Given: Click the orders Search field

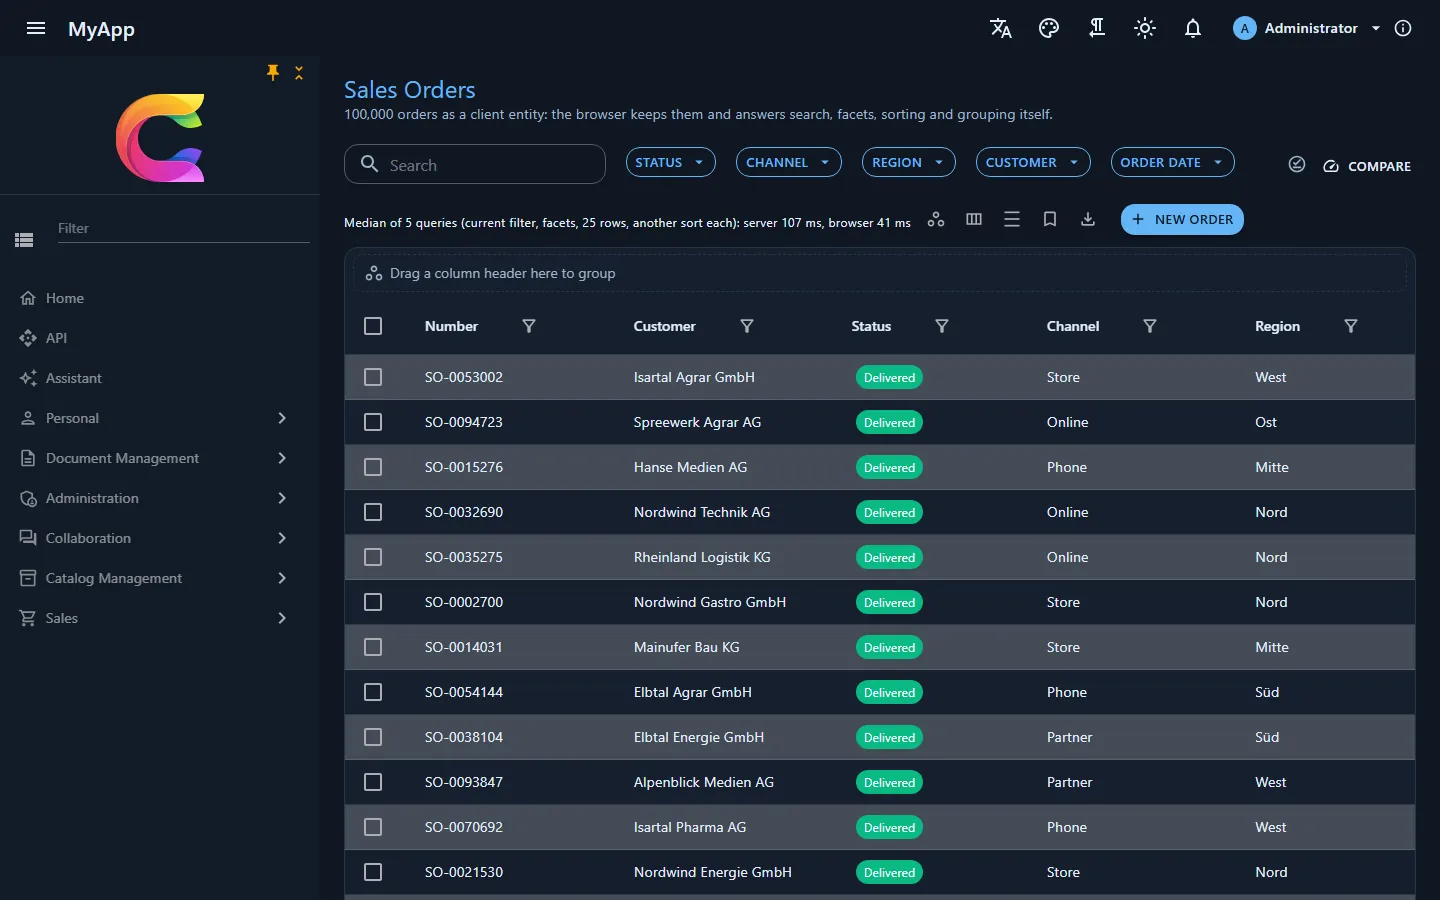Looking at the screenshot, I should click(x=475, y=164).
